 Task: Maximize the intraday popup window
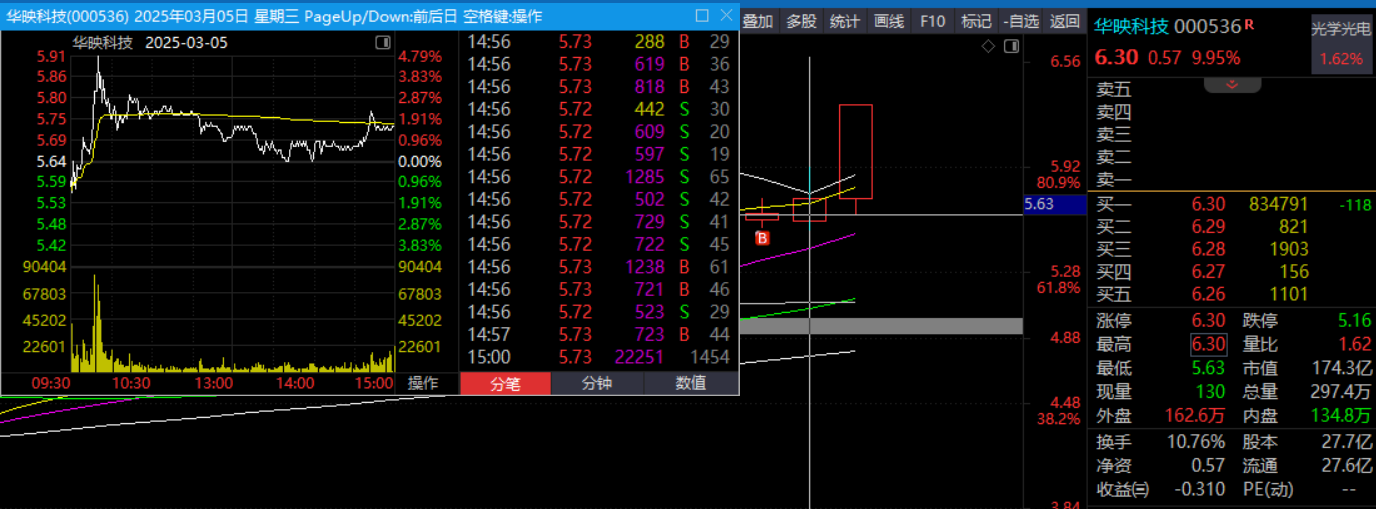point(701,16)
